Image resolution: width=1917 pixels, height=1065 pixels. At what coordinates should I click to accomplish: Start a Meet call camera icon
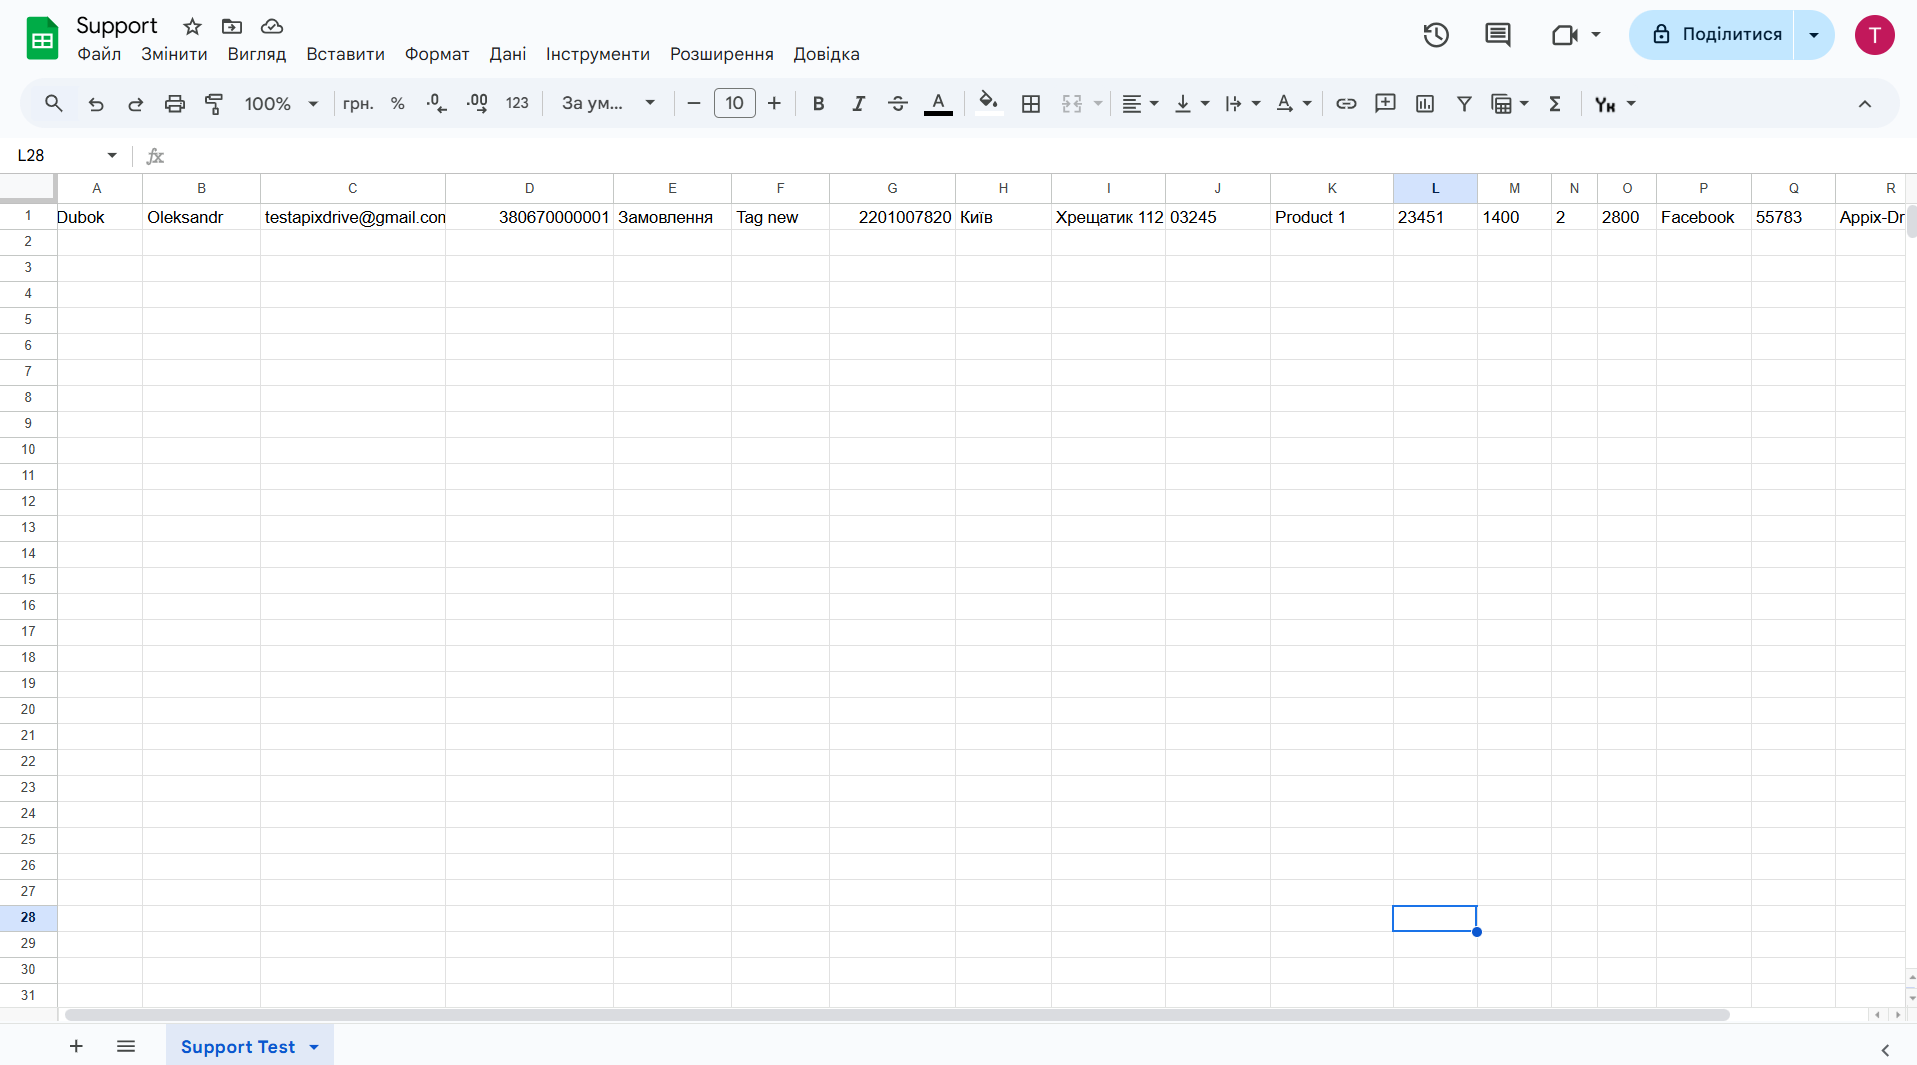1565,35
